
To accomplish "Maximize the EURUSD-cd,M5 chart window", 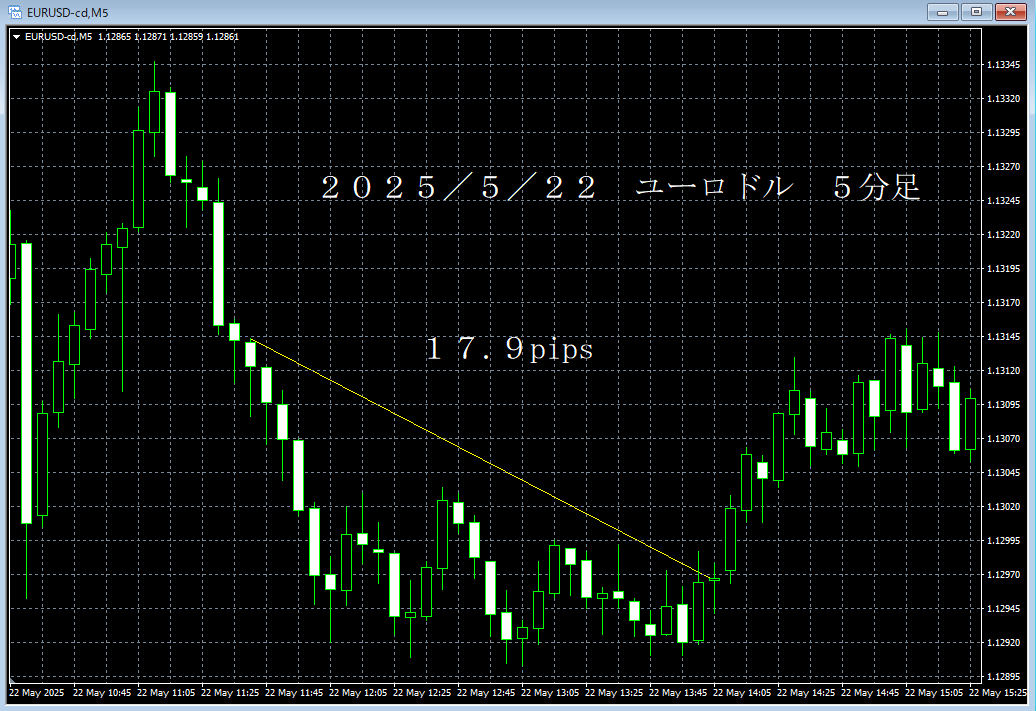I will pyautogui.click(x=976, y=12).
